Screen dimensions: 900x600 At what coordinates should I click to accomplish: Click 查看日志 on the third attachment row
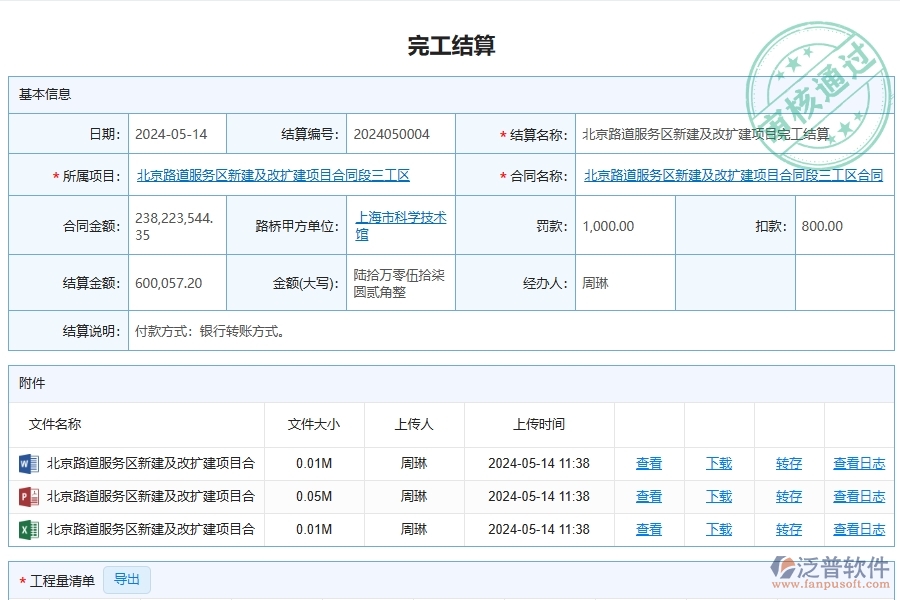coord(858,529)
